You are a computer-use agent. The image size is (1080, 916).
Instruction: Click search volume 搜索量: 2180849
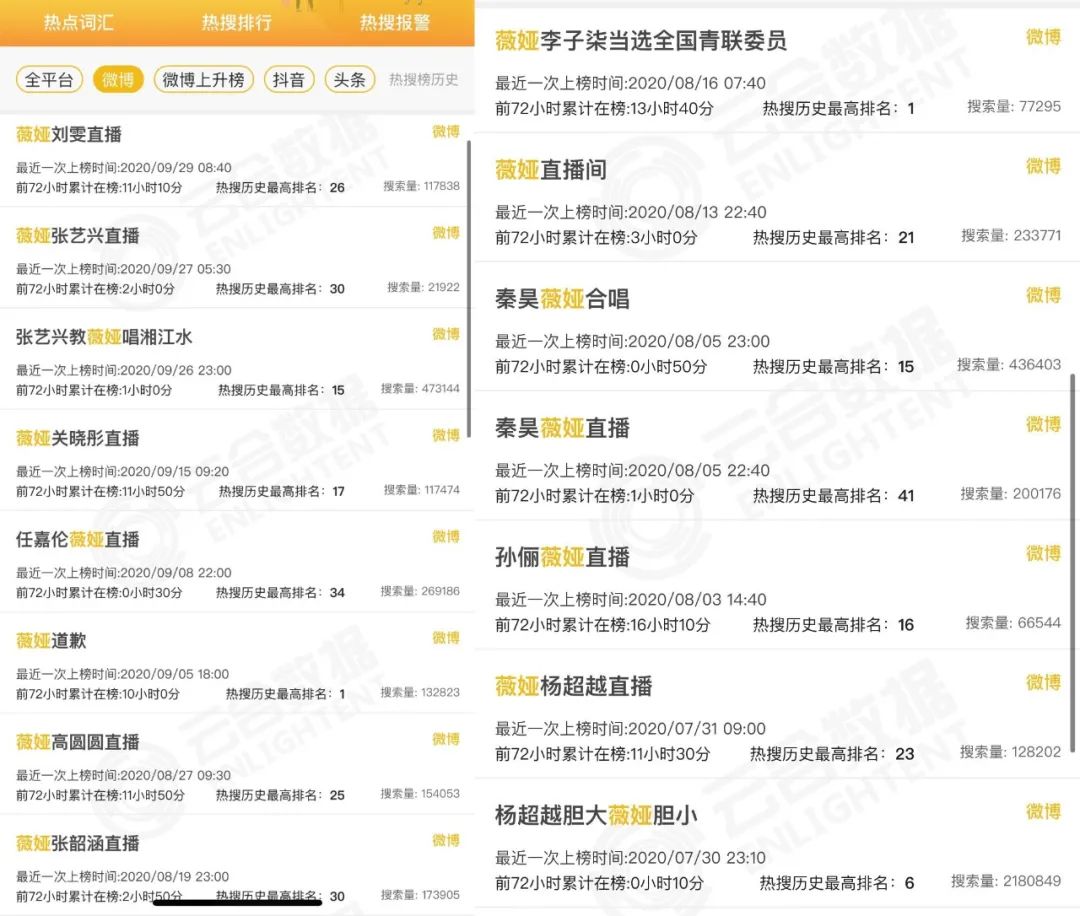click(1006, 881)
